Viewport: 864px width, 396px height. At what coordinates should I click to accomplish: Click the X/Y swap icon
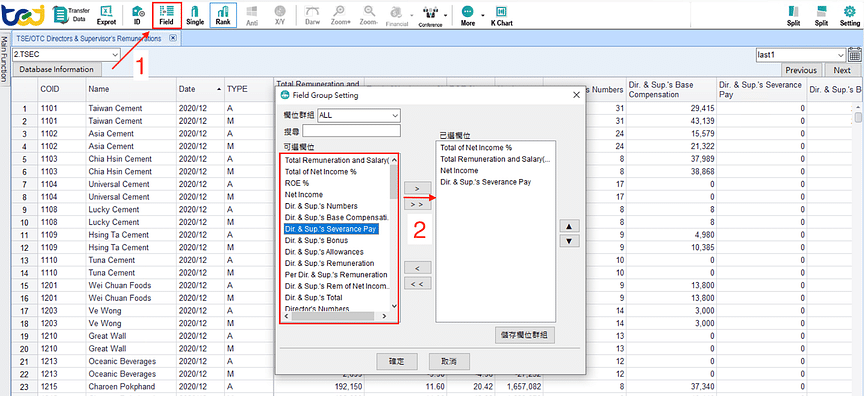pos(280,15)
